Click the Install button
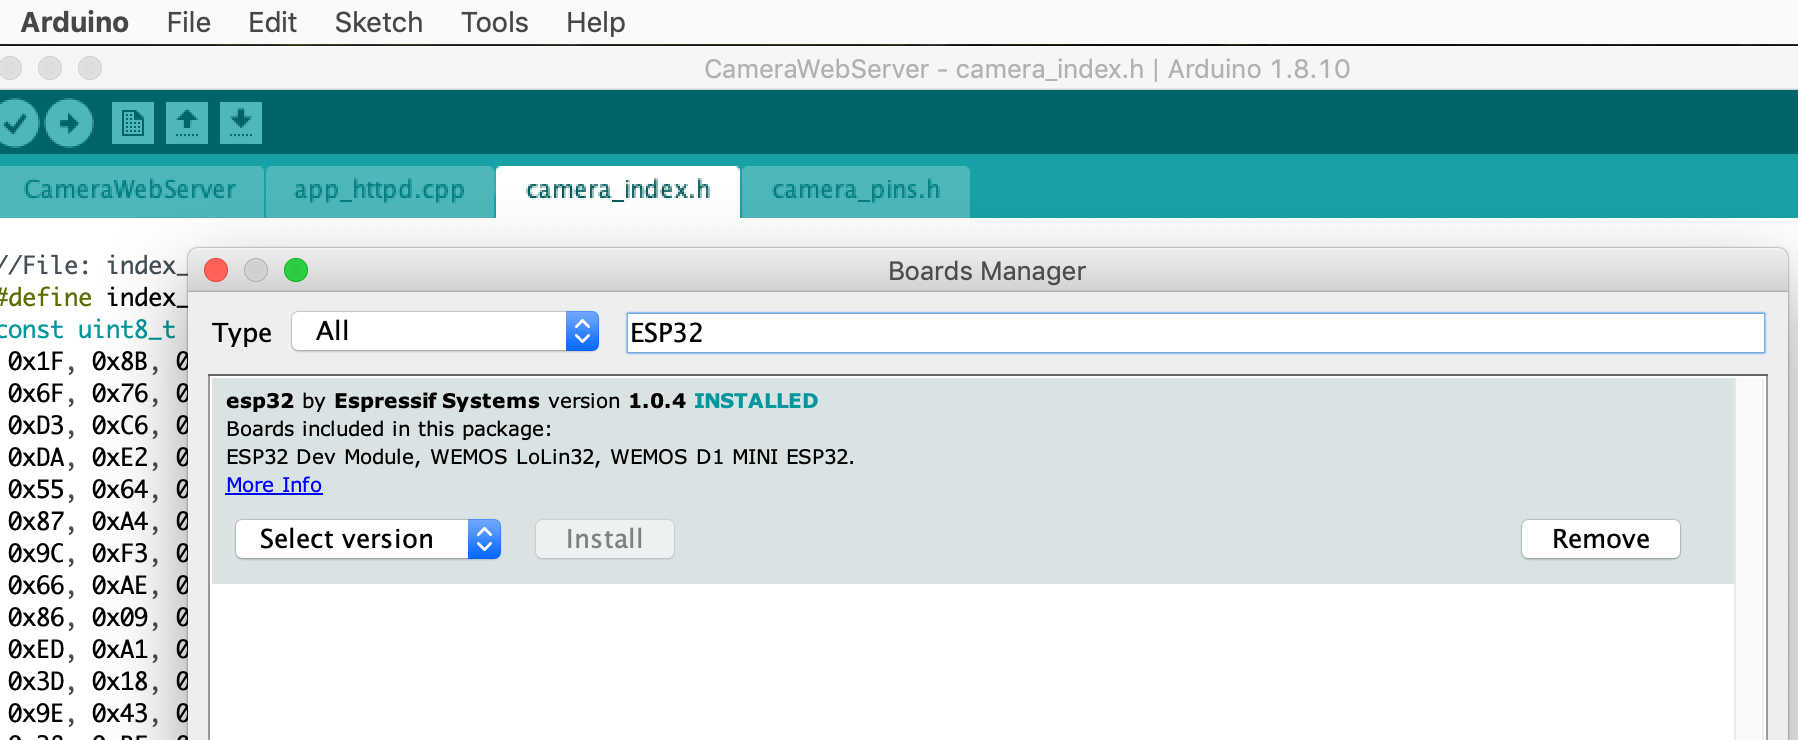 click(x=604, y=539)
